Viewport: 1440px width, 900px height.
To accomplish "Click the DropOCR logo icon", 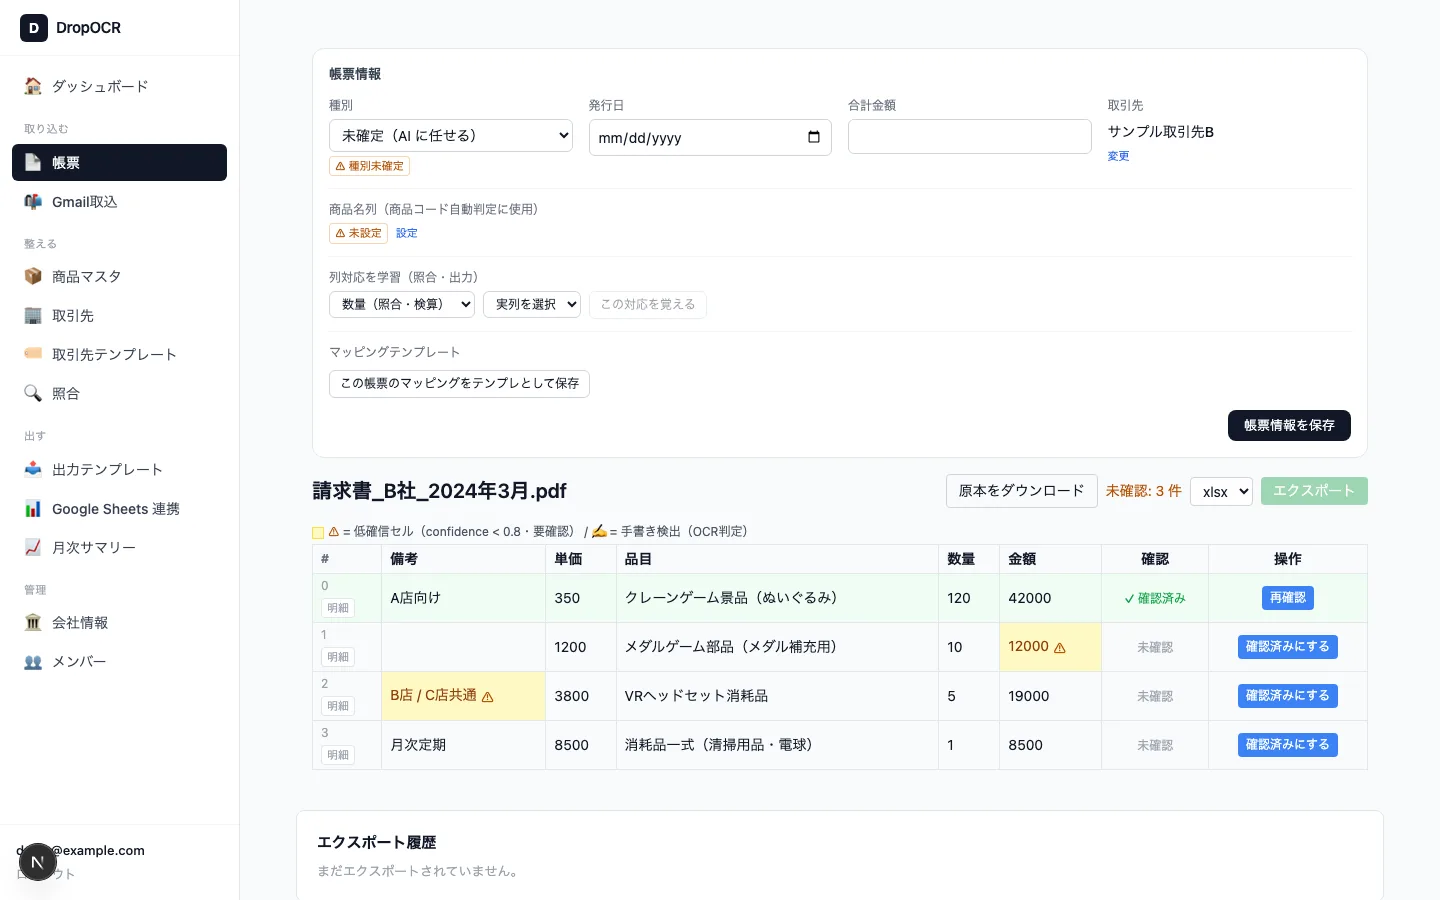I will pyautogui.click(x=34, y=28).
